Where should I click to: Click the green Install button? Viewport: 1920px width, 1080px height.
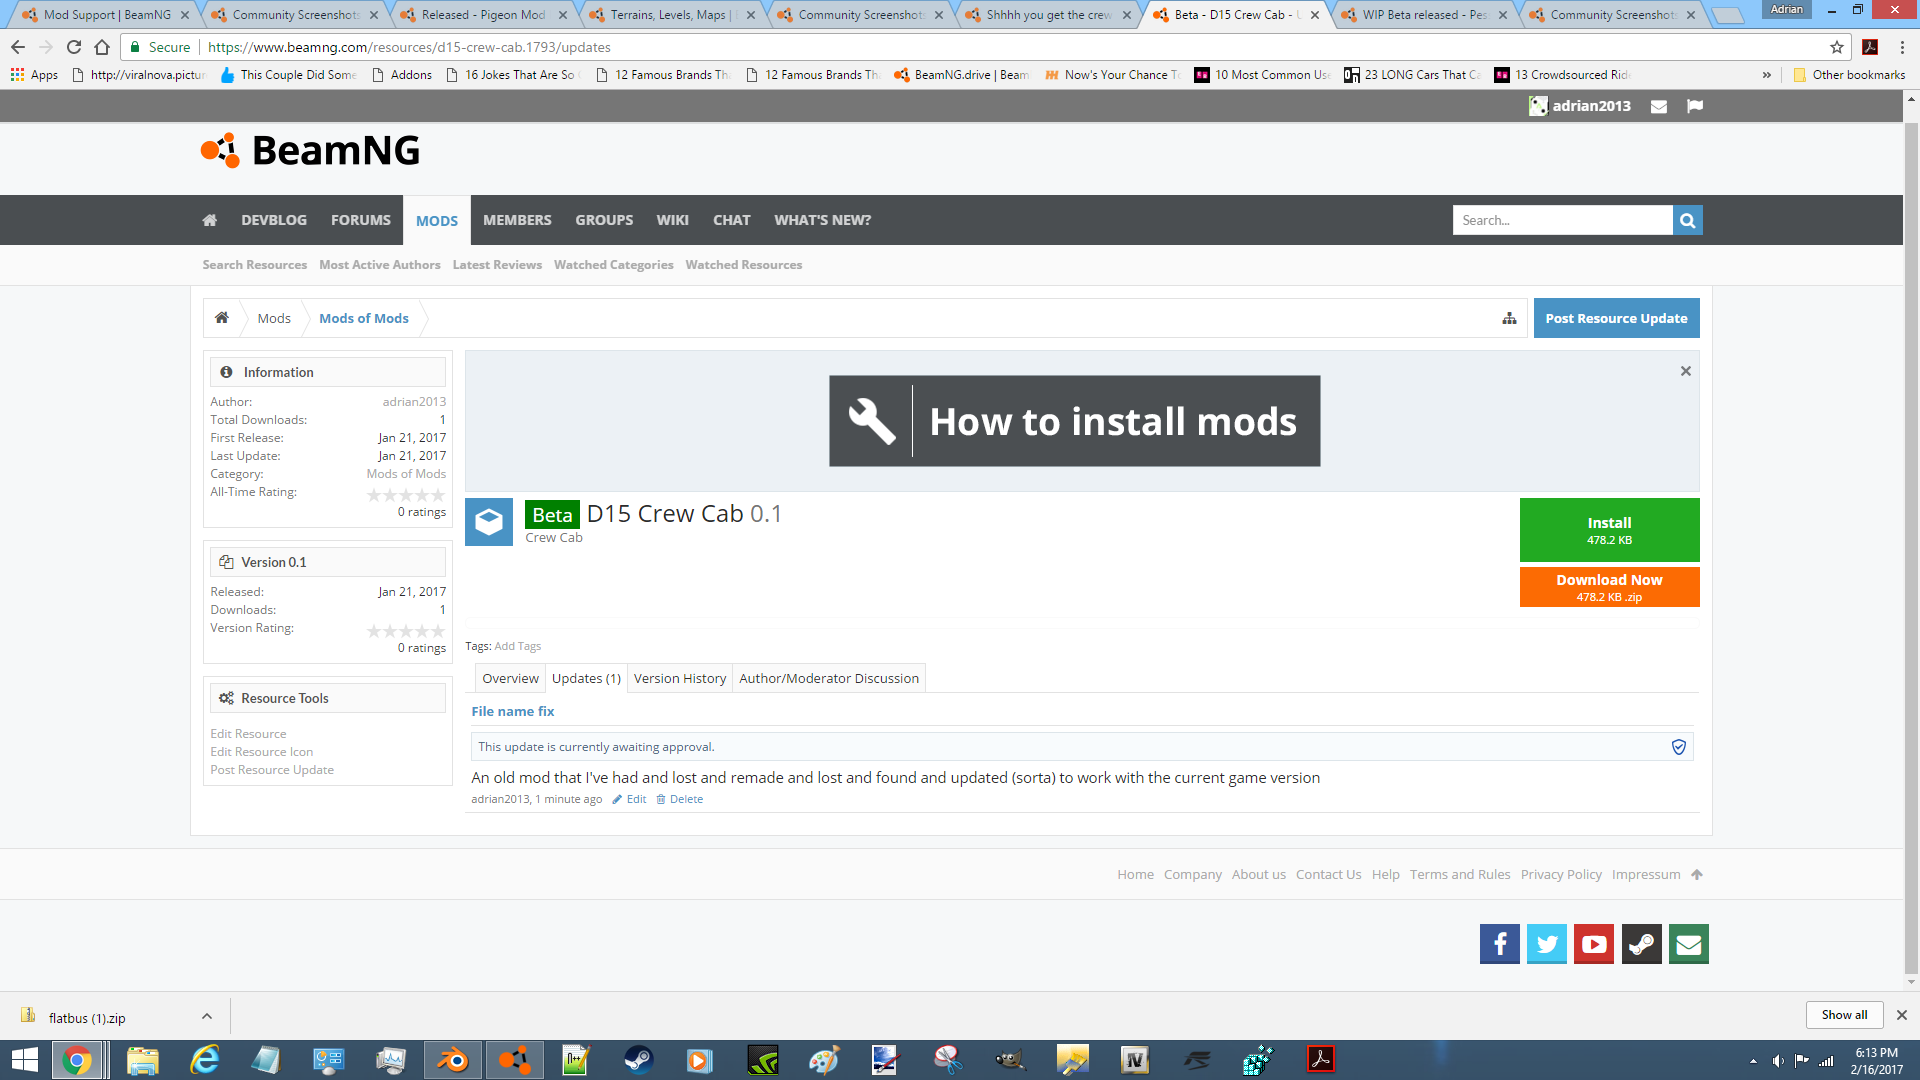click(x=1609, y=530)
